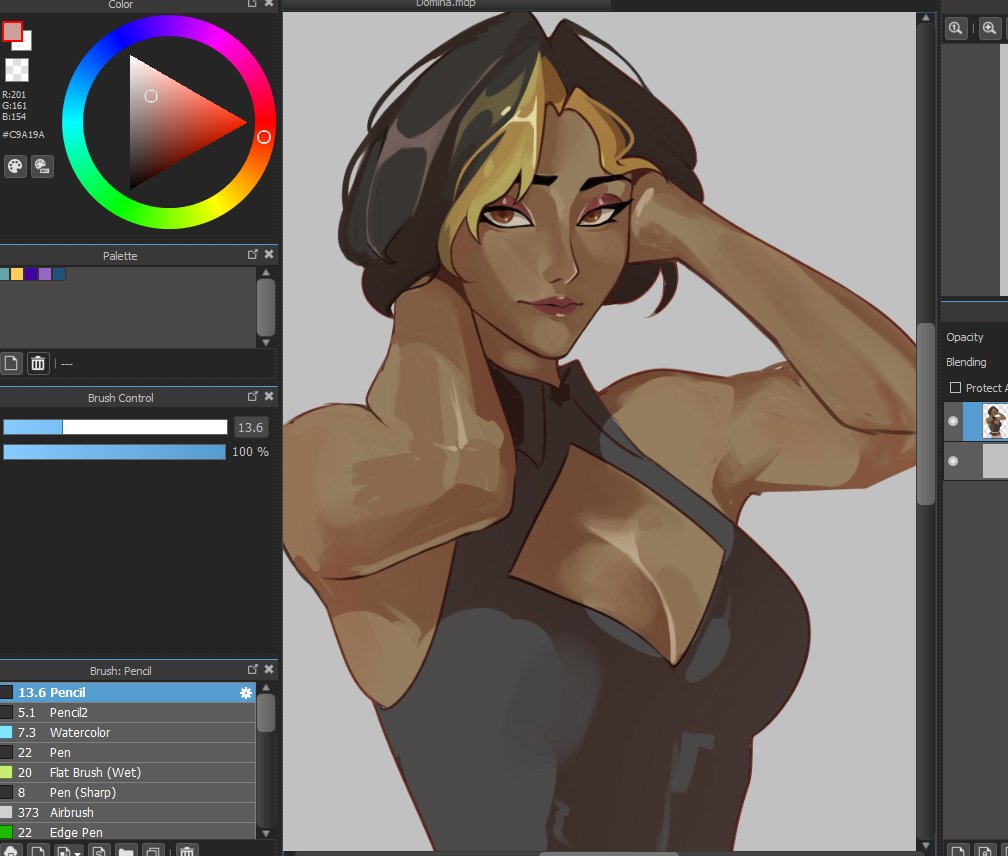
Task: Click Palette scroll up arrow
Action: (x=266, y=272)
